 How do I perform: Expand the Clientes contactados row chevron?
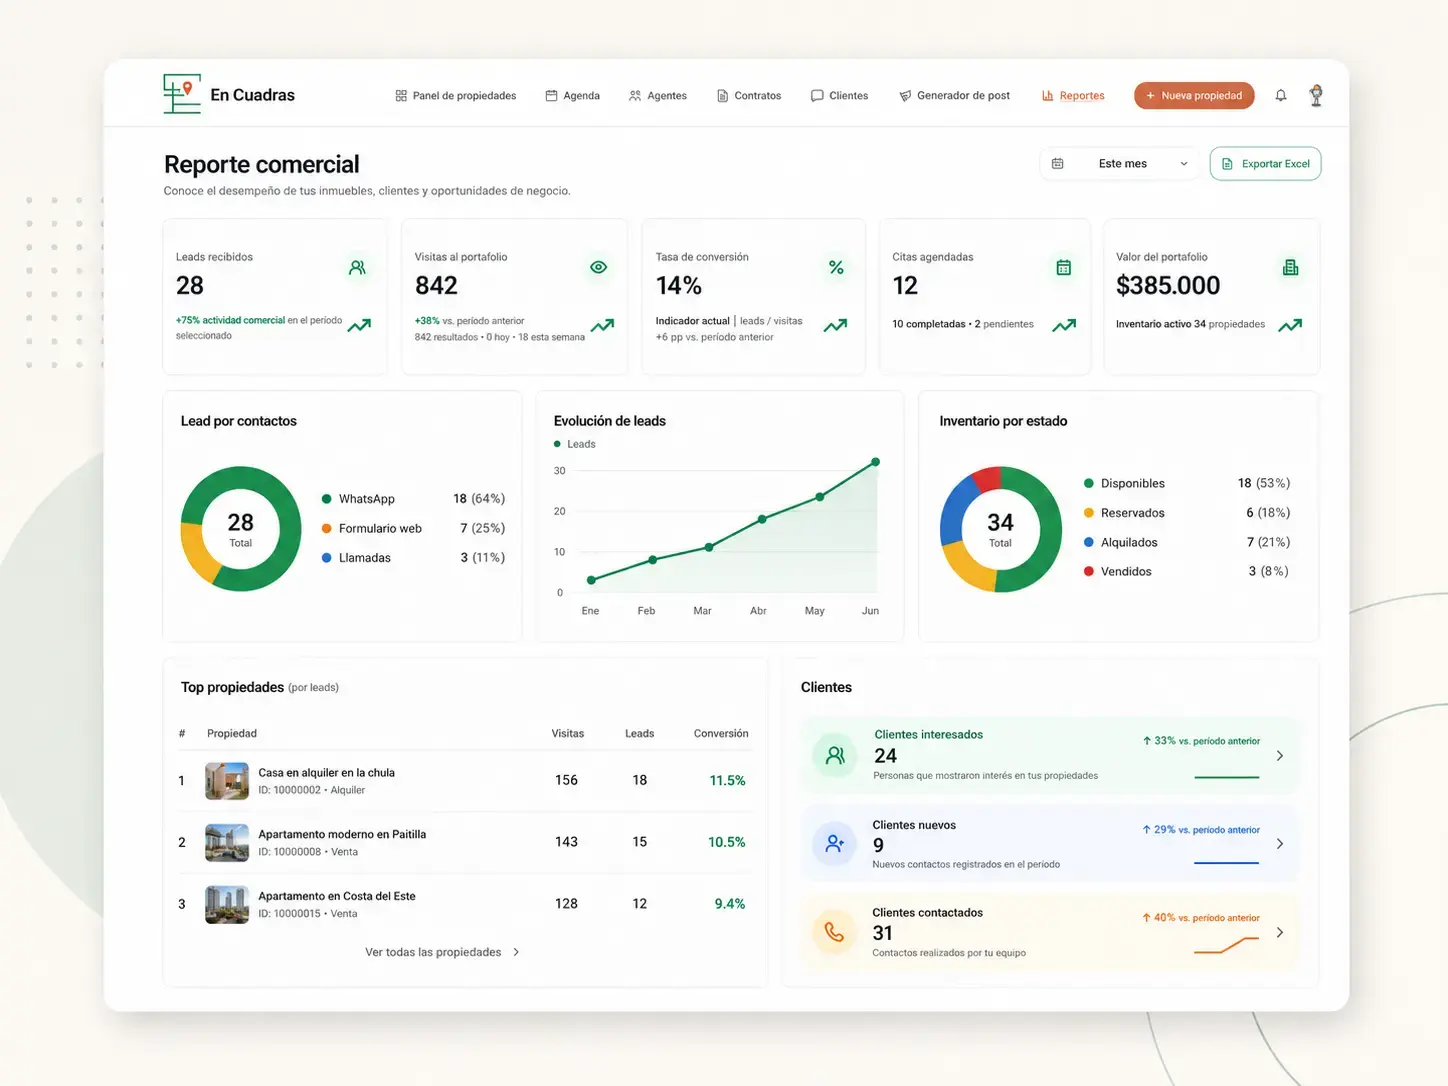[1280, 933]
